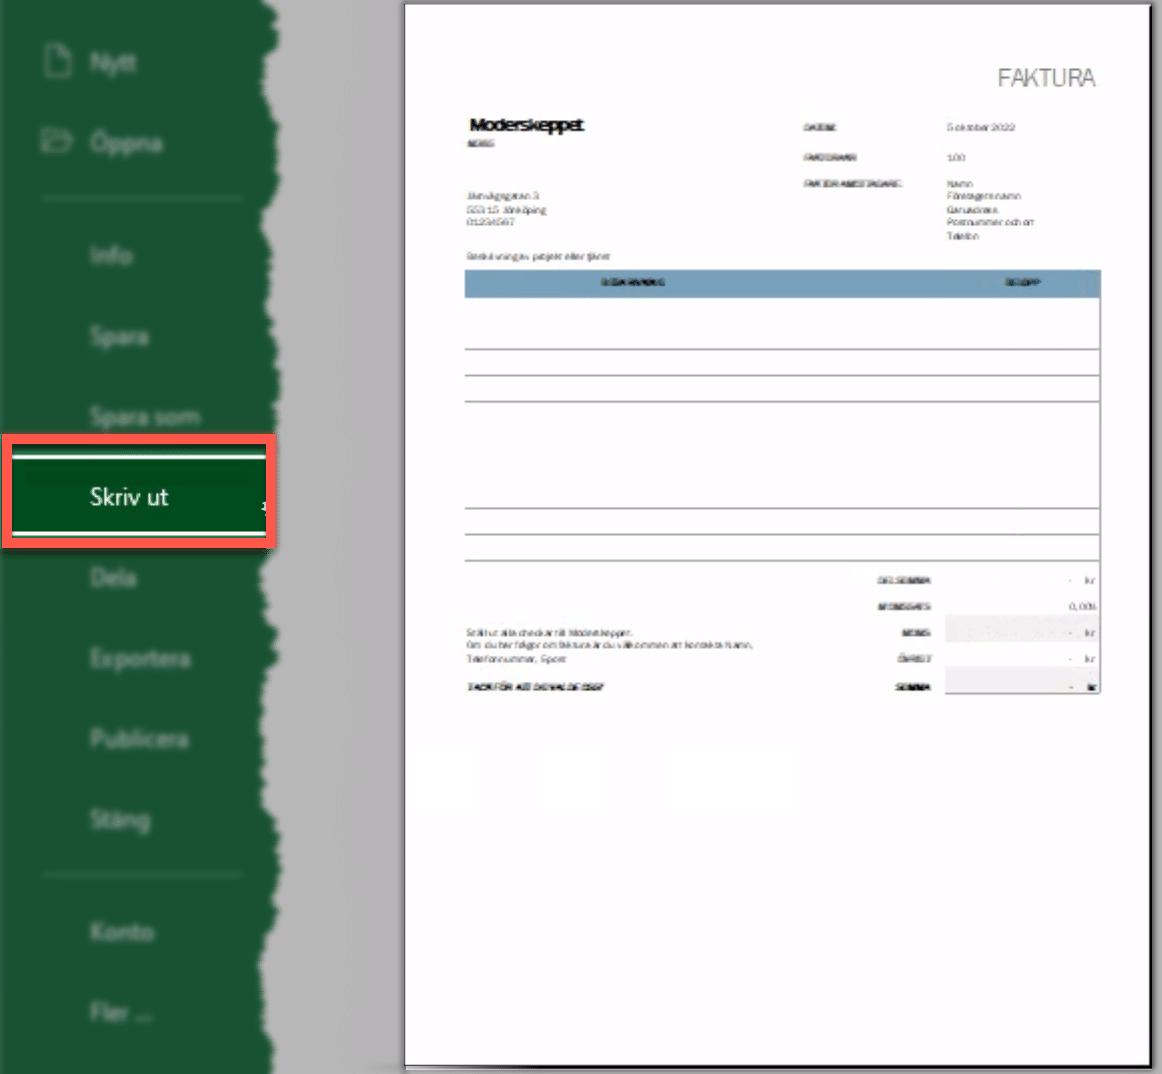
Task: Open the Publicera option
Action: (x=139, y=739)
